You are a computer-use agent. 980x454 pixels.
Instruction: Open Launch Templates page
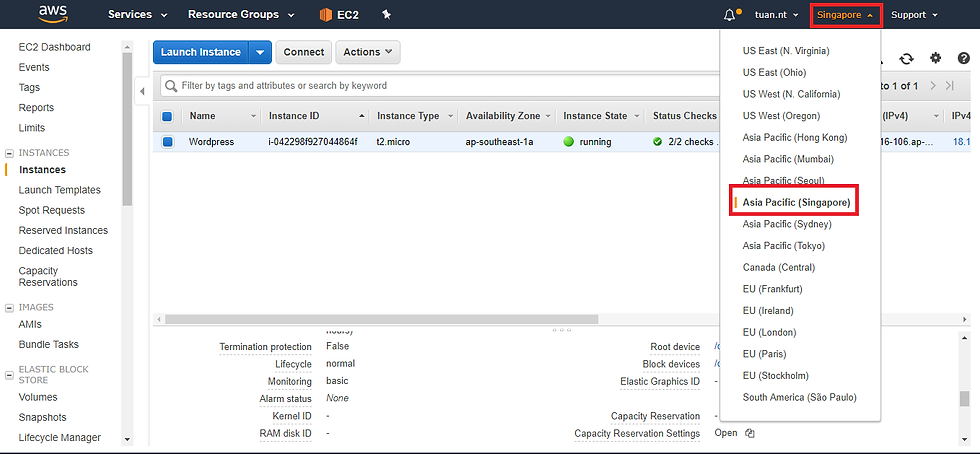pos(59,190)
